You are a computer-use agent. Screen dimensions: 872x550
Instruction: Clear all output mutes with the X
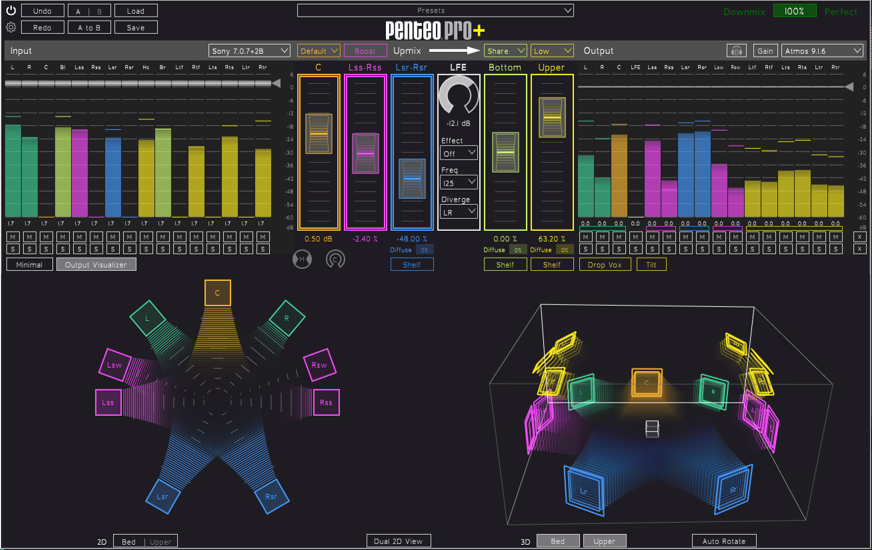[859, 236]
